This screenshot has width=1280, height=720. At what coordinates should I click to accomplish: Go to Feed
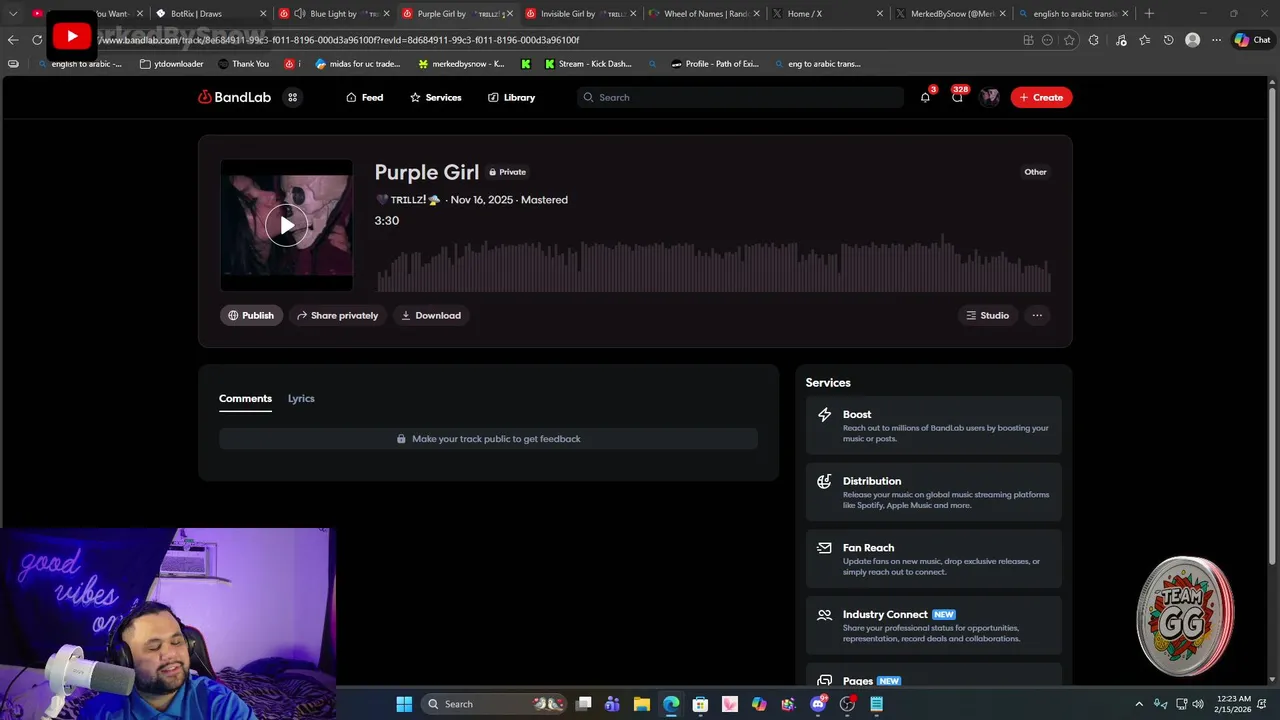pos(364,97)
